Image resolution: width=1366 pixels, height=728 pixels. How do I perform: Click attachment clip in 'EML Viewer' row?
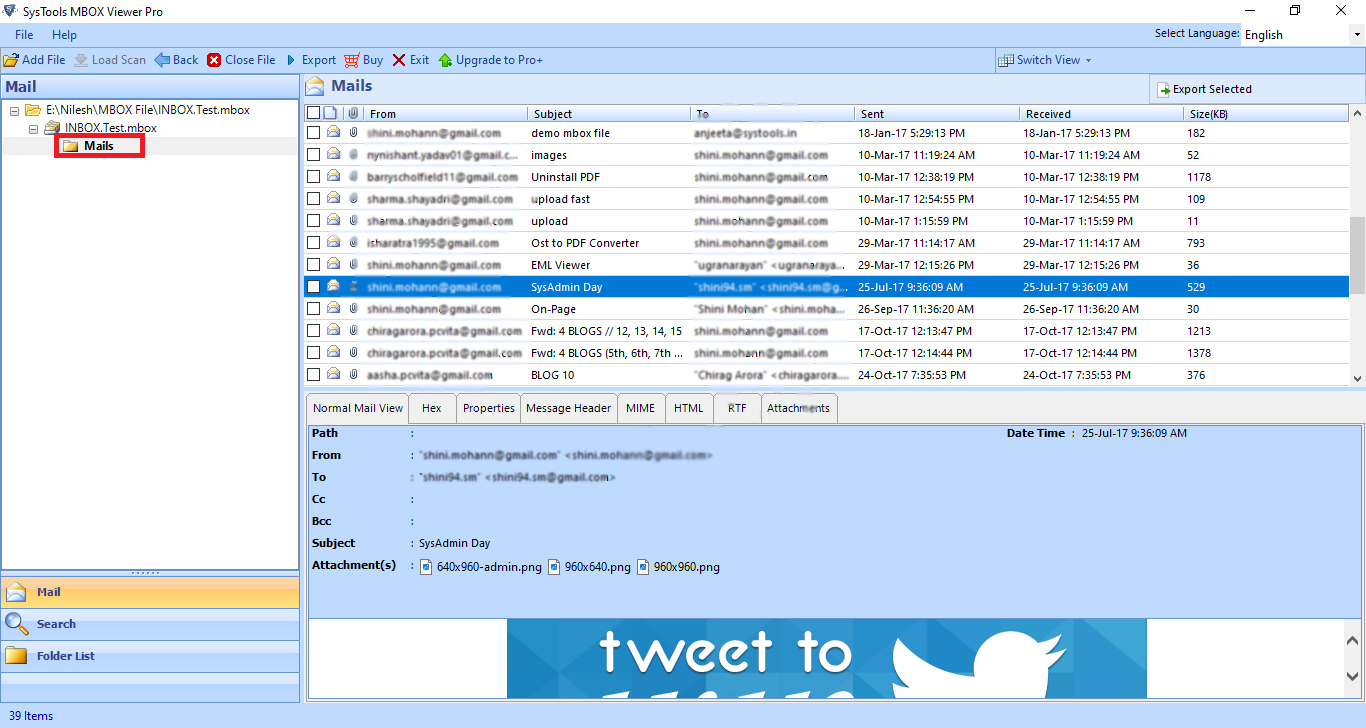pyautogui.click(x=353, y=265)
